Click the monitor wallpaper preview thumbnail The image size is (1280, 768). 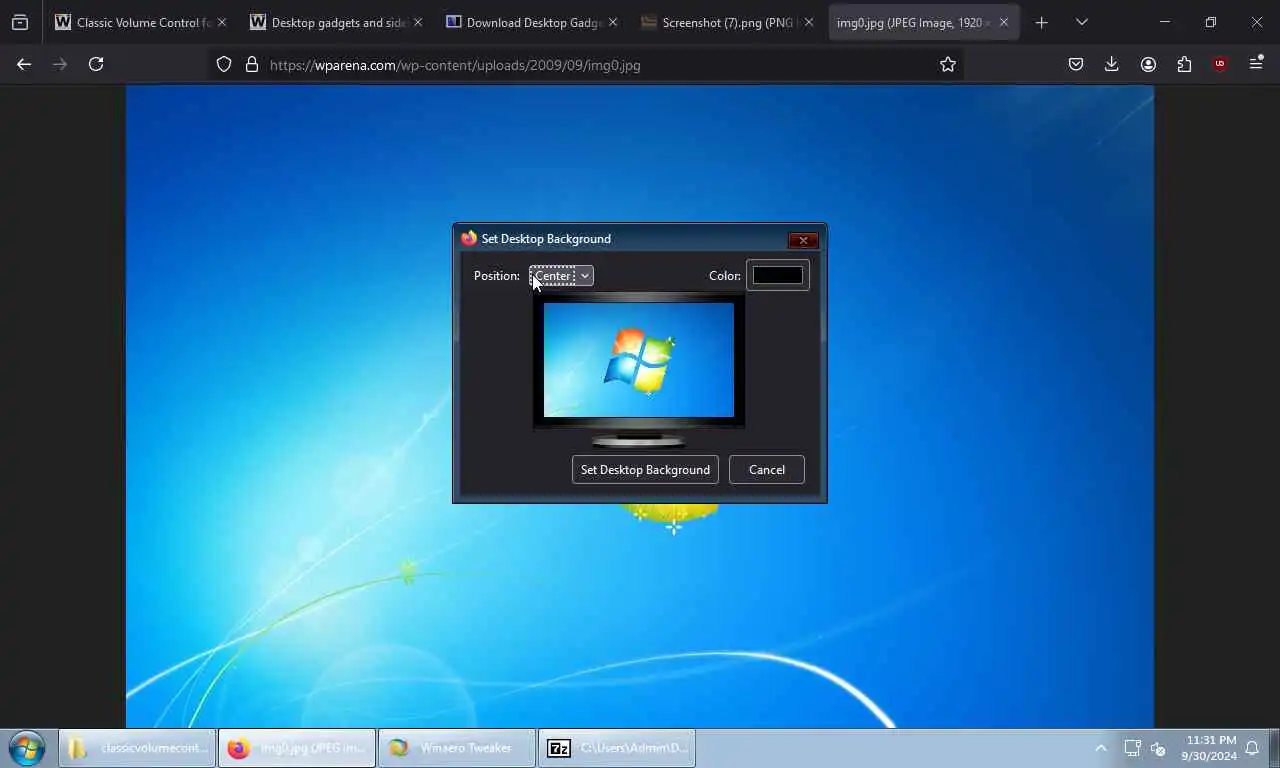[639, 360]
